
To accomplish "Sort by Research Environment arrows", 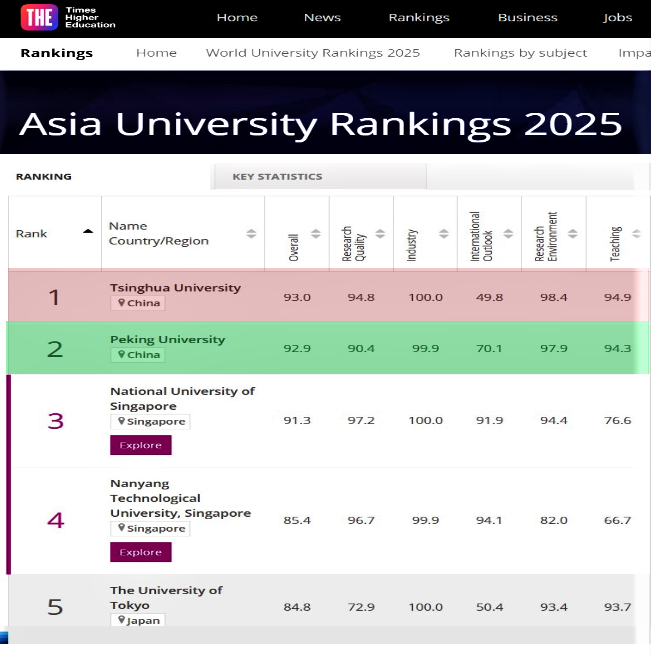I will 572,233.
